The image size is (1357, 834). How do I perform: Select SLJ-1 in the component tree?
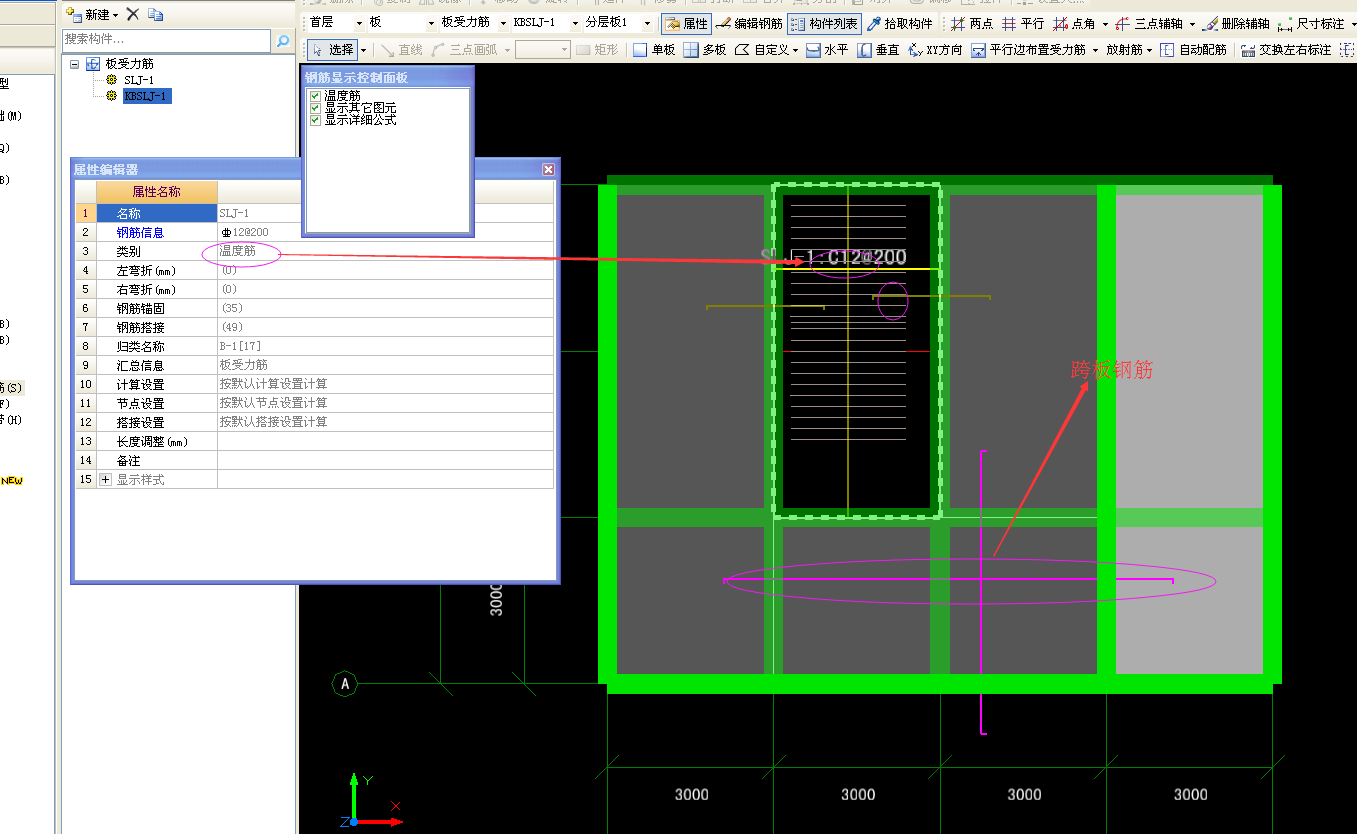[139, 80]
